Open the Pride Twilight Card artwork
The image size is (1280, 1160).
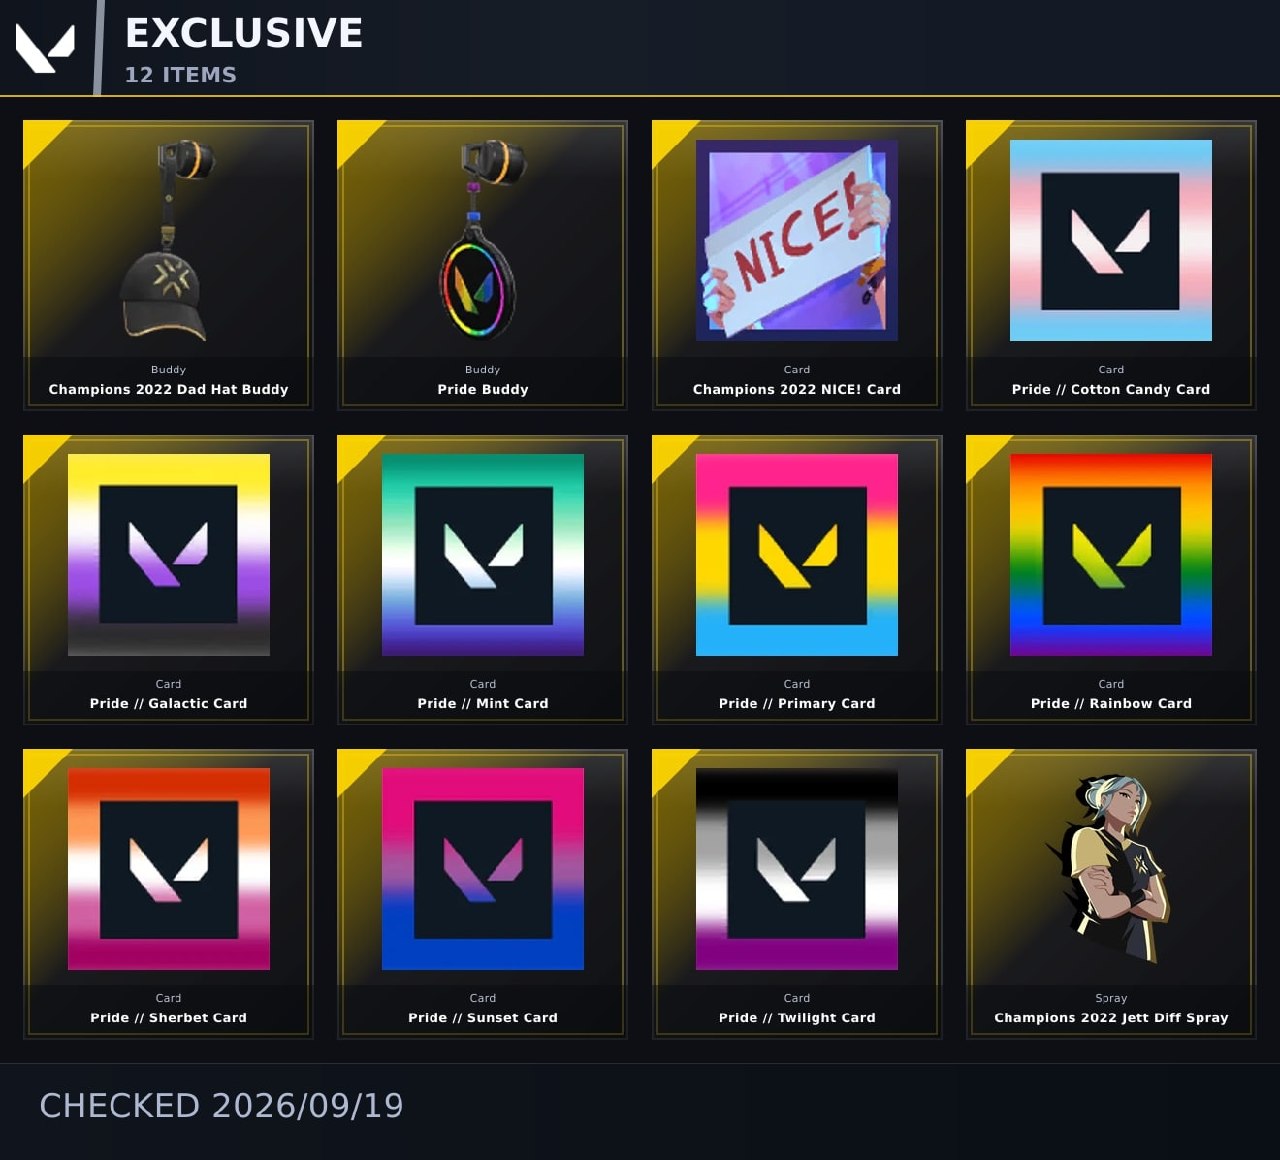797,869
